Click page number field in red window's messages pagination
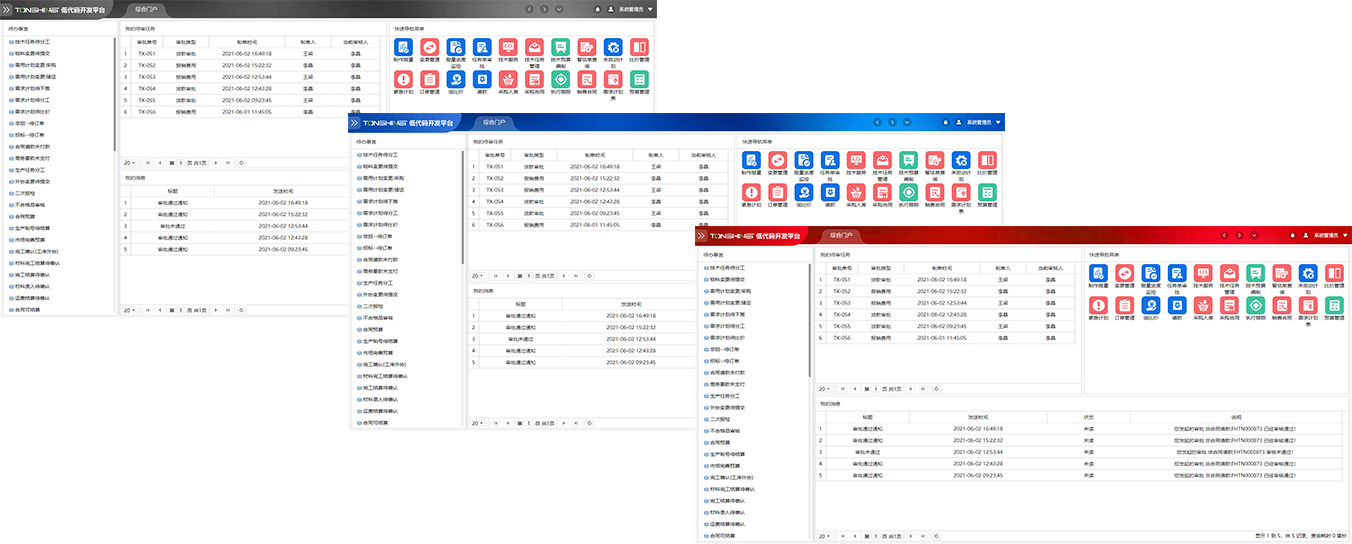Viewport: 1352px width, 544px height. click(876, 536)
